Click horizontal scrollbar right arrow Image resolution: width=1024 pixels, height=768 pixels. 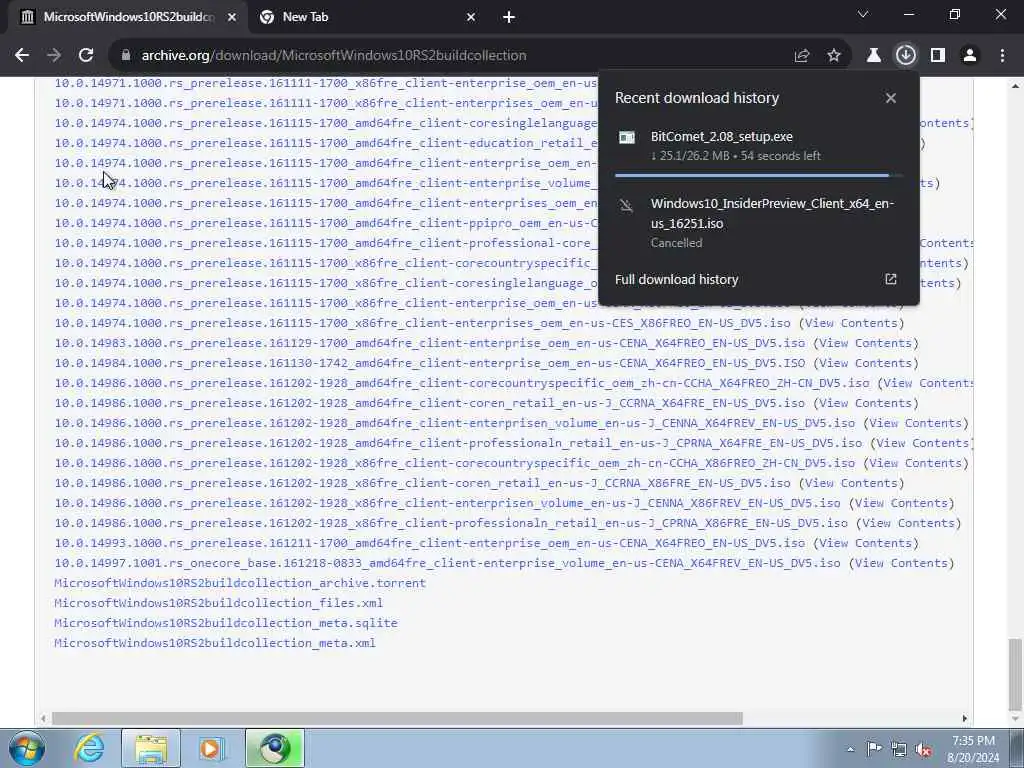coord(965,718)
